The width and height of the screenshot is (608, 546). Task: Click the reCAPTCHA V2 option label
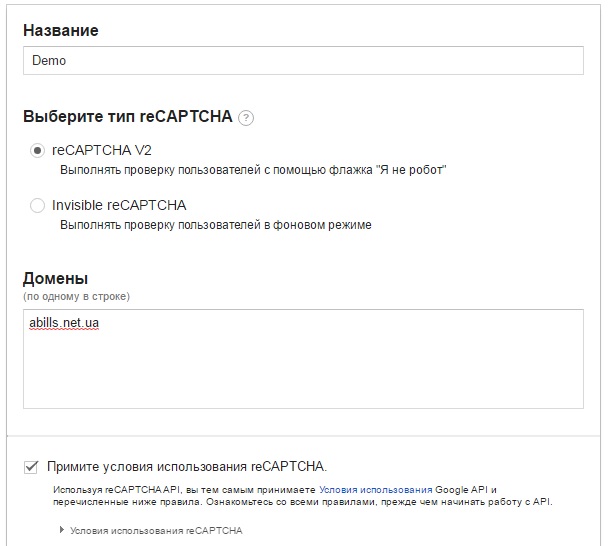click(x=102, y=150)
